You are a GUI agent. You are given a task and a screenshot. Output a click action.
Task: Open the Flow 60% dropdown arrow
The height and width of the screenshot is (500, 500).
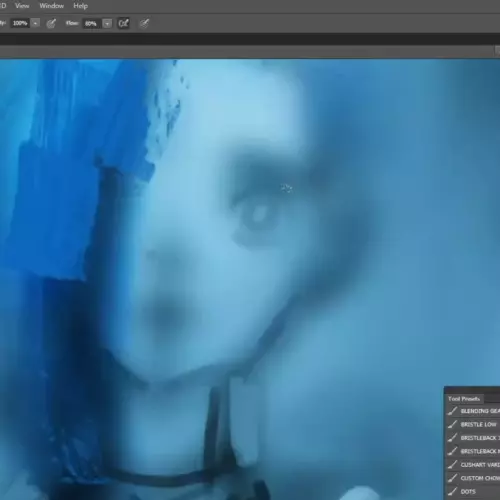pos(107,24)
